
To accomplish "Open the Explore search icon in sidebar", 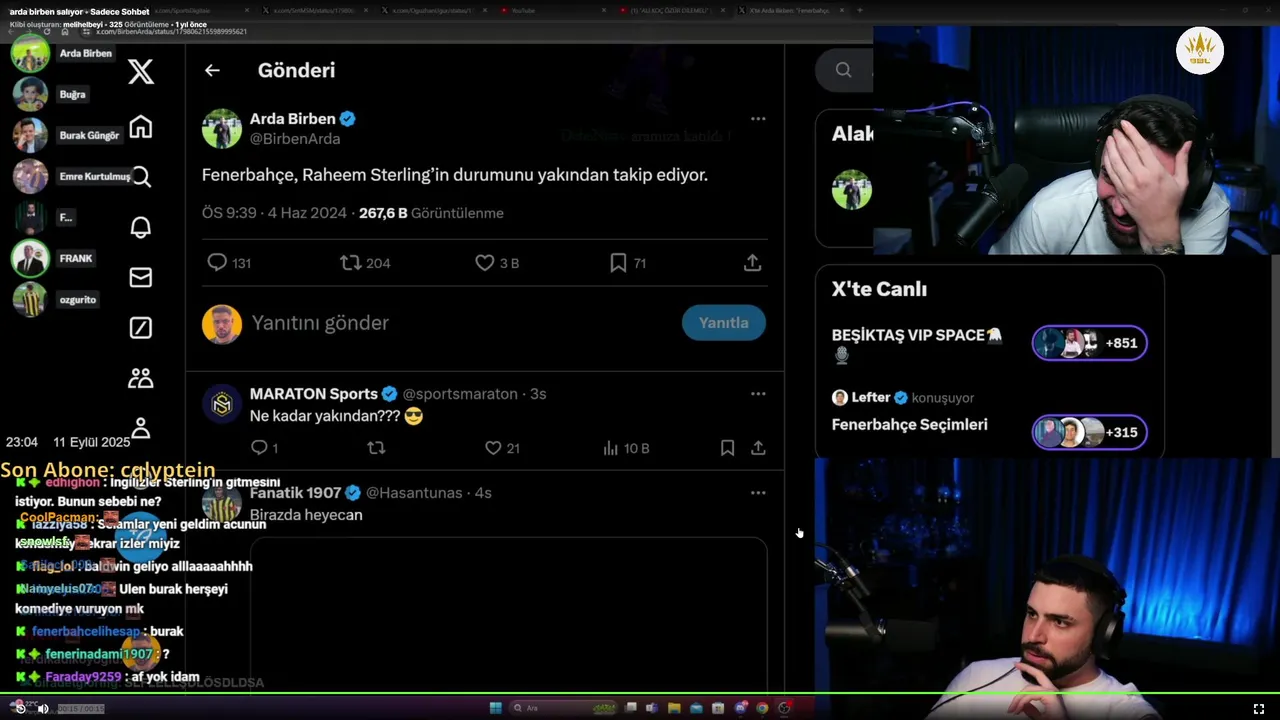I will 141,177.
